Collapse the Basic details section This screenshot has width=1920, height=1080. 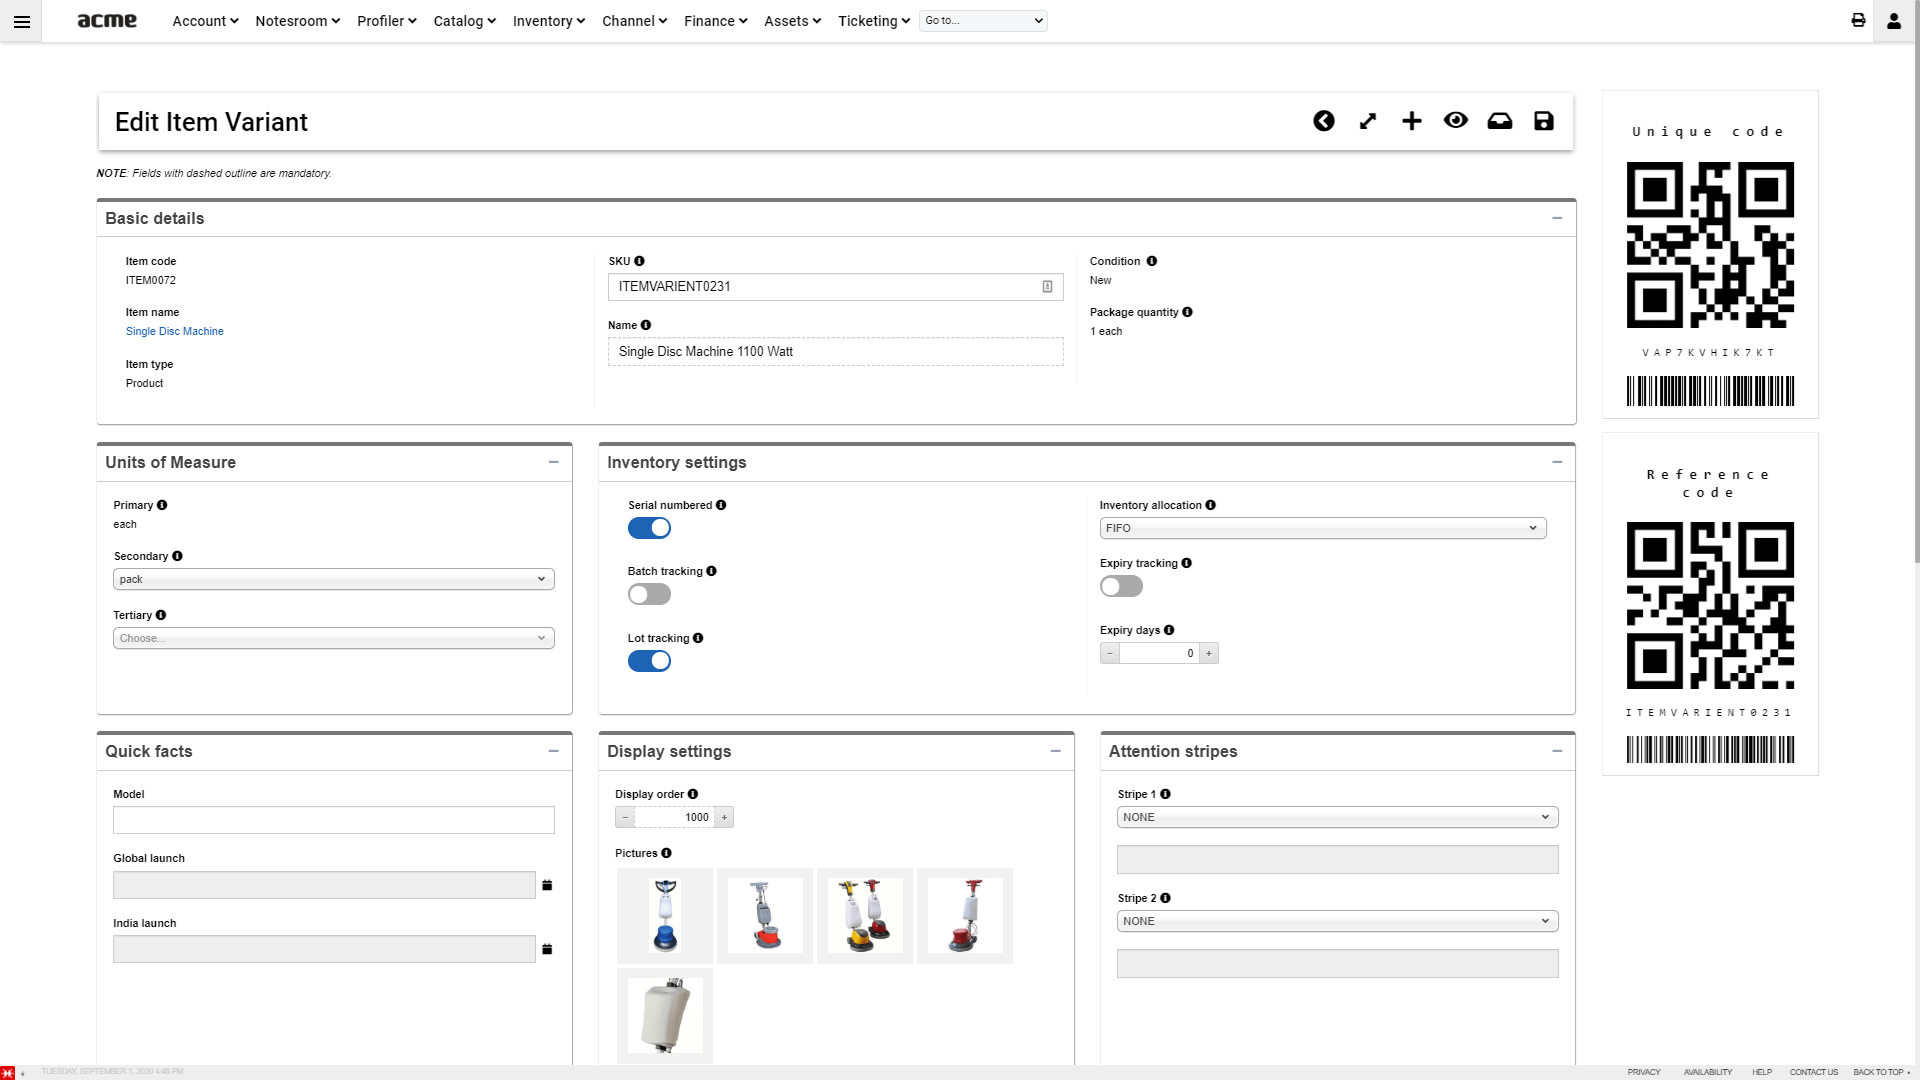click(1557, 218)
